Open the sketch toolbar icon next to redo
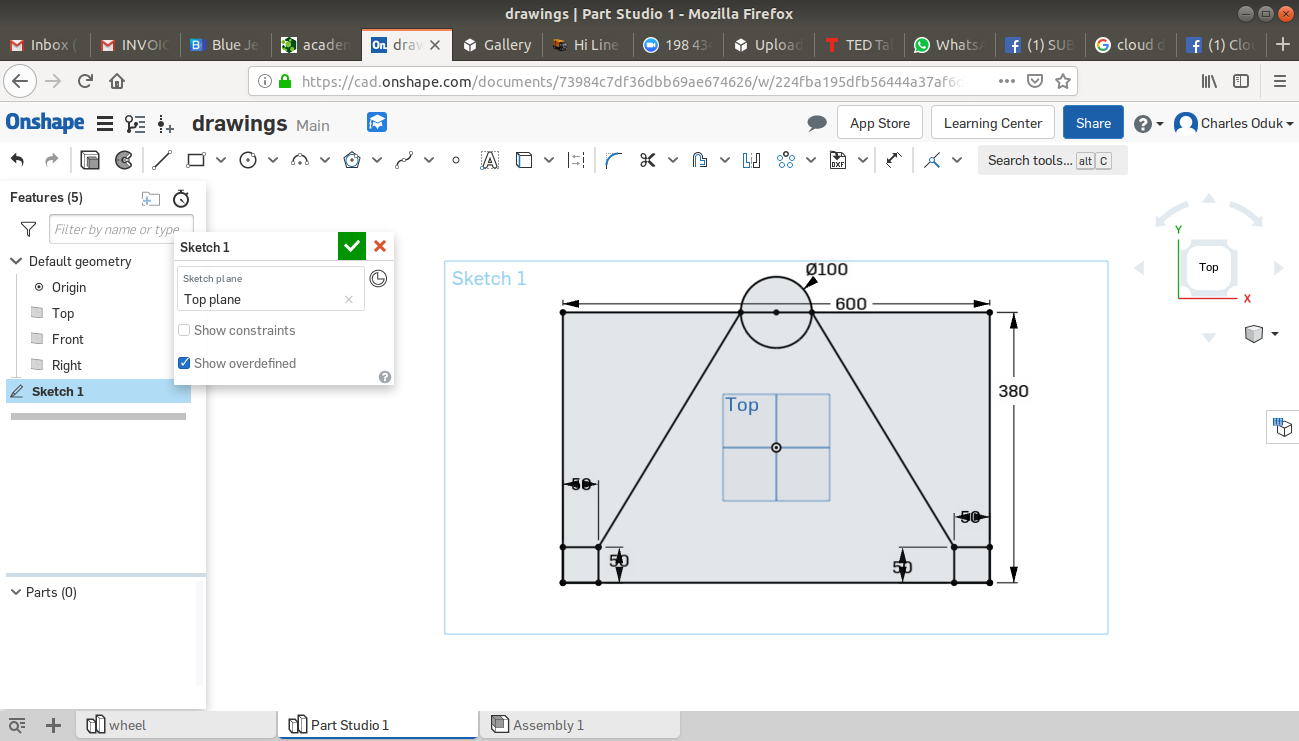This screenshot has width=1299, height=741. [x=90, y=160]
